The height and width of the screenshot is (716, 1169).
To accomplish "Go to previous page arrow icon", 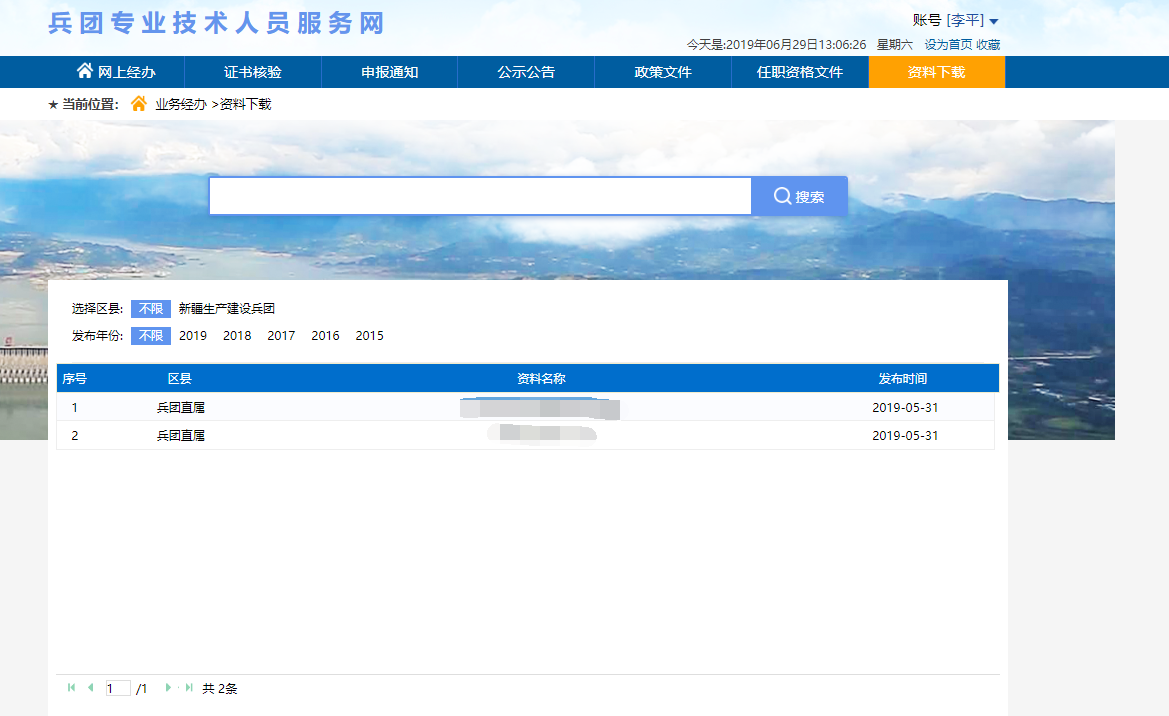I will click(x=91, y=688).
